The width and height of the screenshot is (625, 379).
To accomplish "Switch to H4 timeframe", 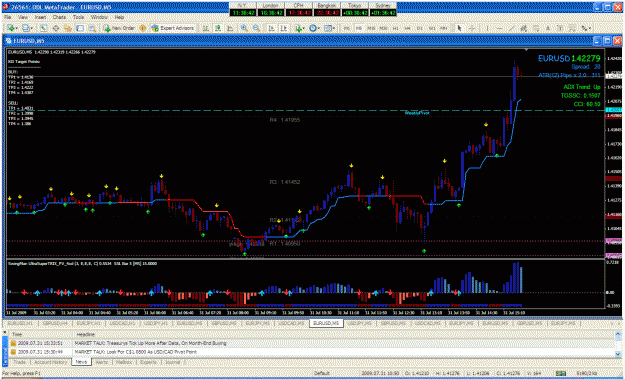I will point(407,28).
